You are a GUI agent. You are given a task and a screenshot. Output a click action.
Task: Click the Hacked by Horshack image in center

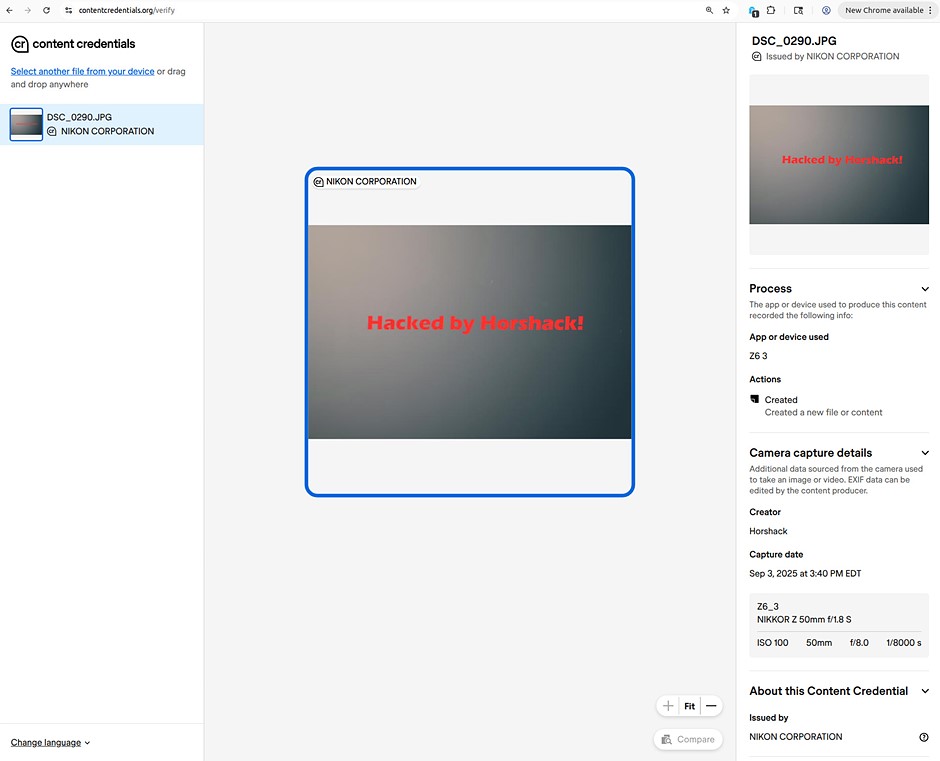point(469,332)
